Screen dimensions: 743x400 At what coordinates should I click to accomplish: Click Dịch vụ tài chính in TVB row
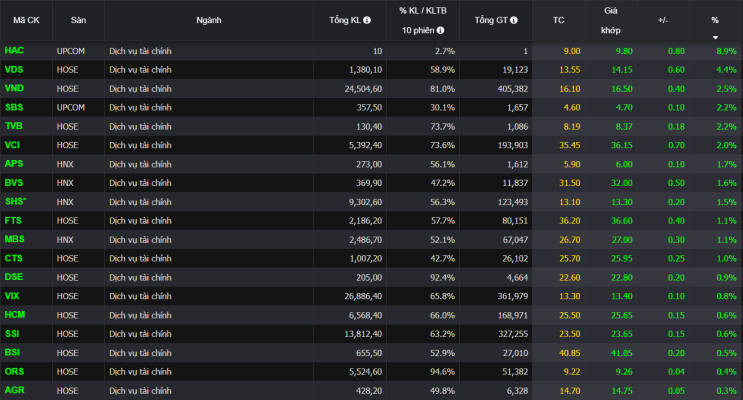pyautogui.click(x=140, y=127)
